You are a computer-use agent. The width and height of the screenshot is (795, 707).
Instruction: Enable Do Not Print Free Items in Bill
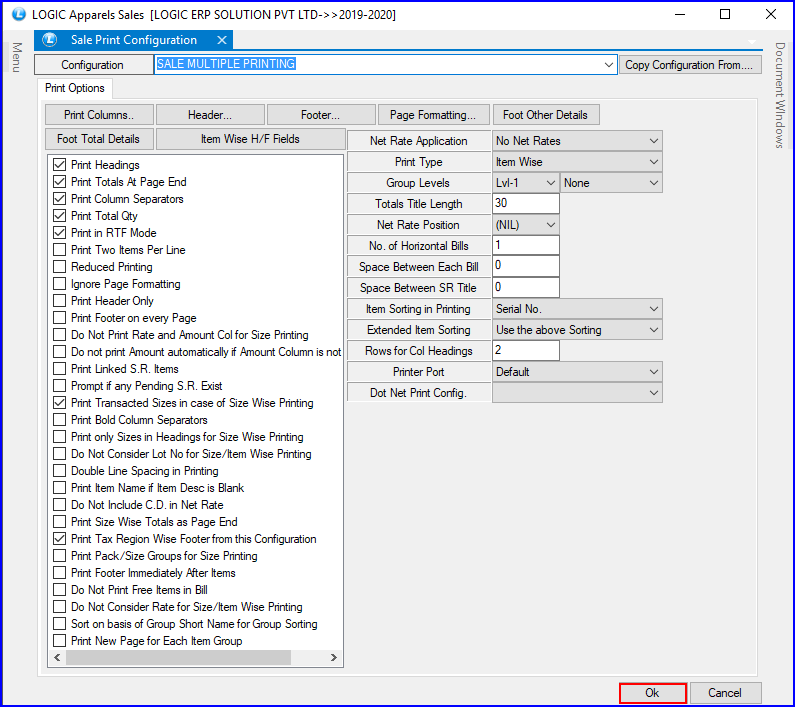coord(60,590)
